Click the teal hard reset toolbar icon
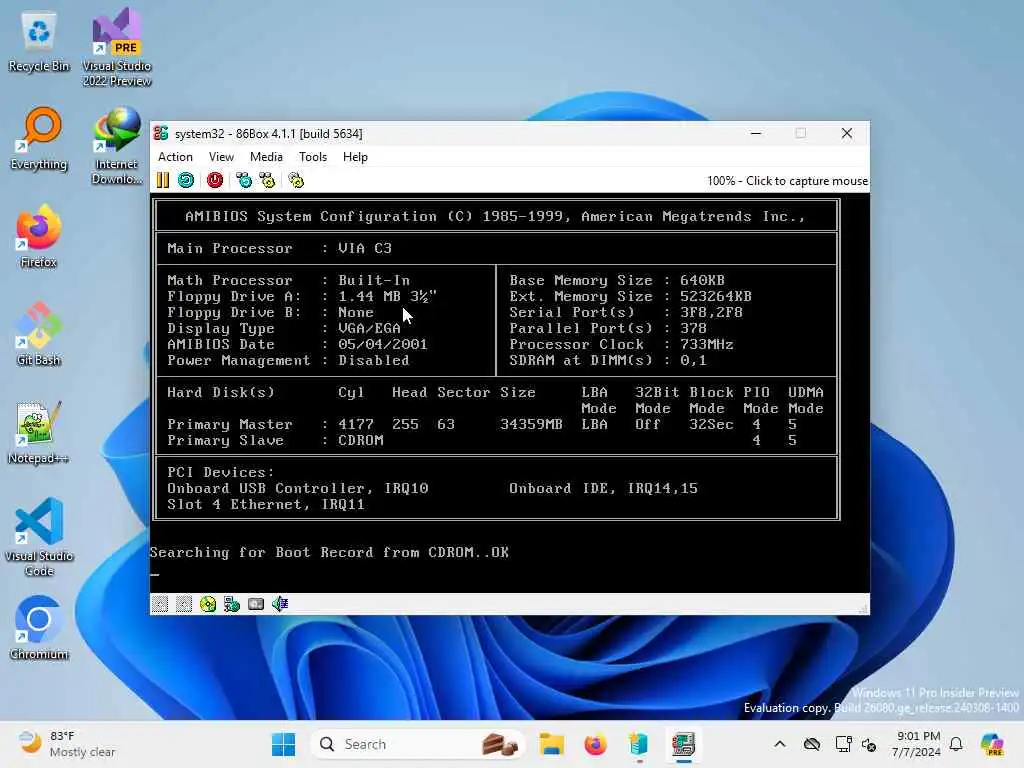The image size is (1024, 768). click(x=186, y=180)
